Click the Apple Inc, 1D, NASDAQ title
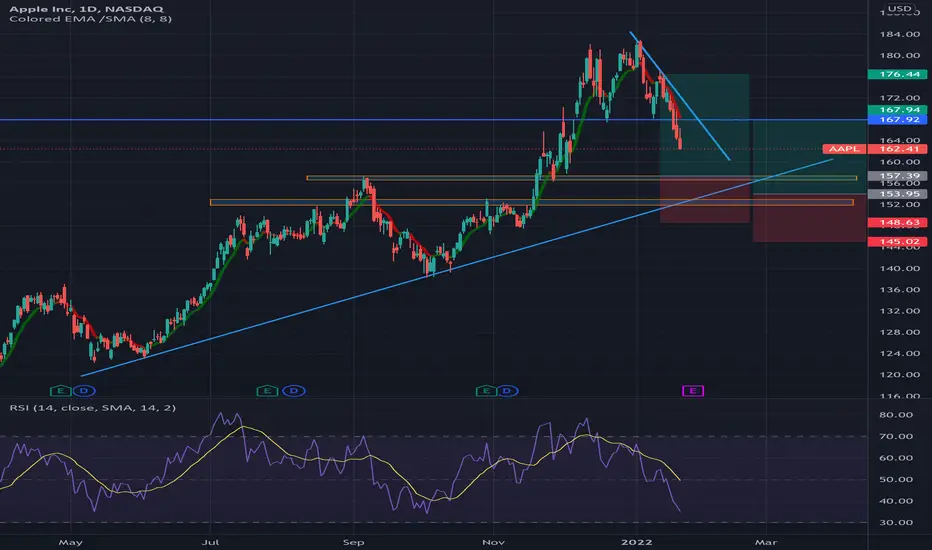 coord(86,8)
